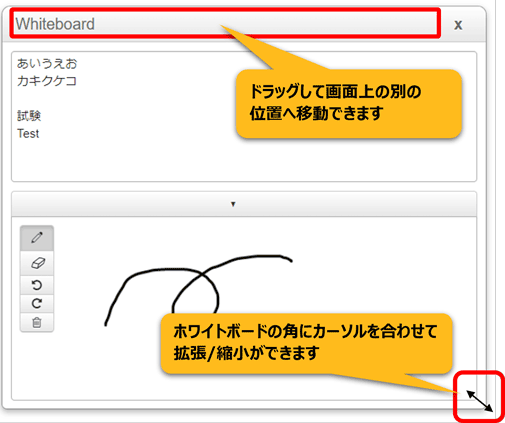Click the black hand-drawn stroke where it crosses itself

click(201, 273)
